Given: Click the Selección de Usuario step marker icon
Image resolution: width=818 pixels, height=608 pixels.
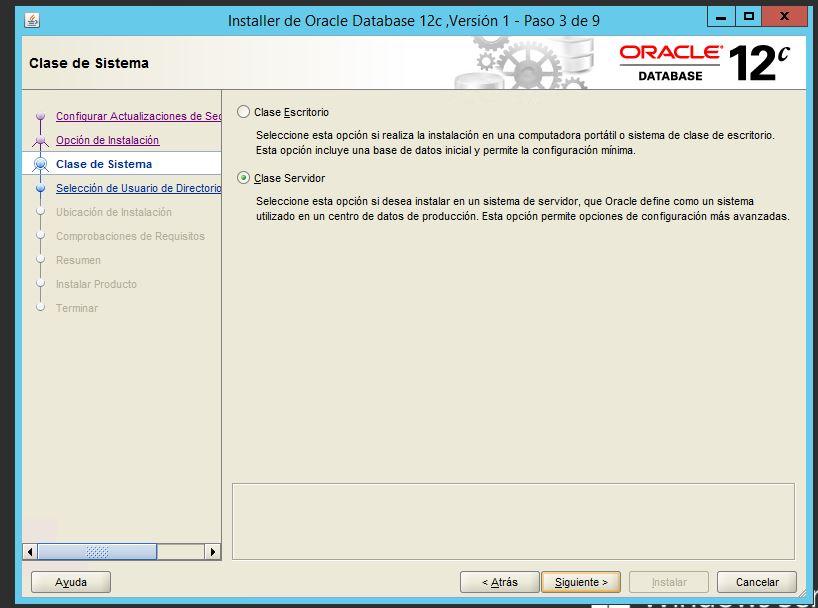Looking at the screenshot, I should coord(40,188).
